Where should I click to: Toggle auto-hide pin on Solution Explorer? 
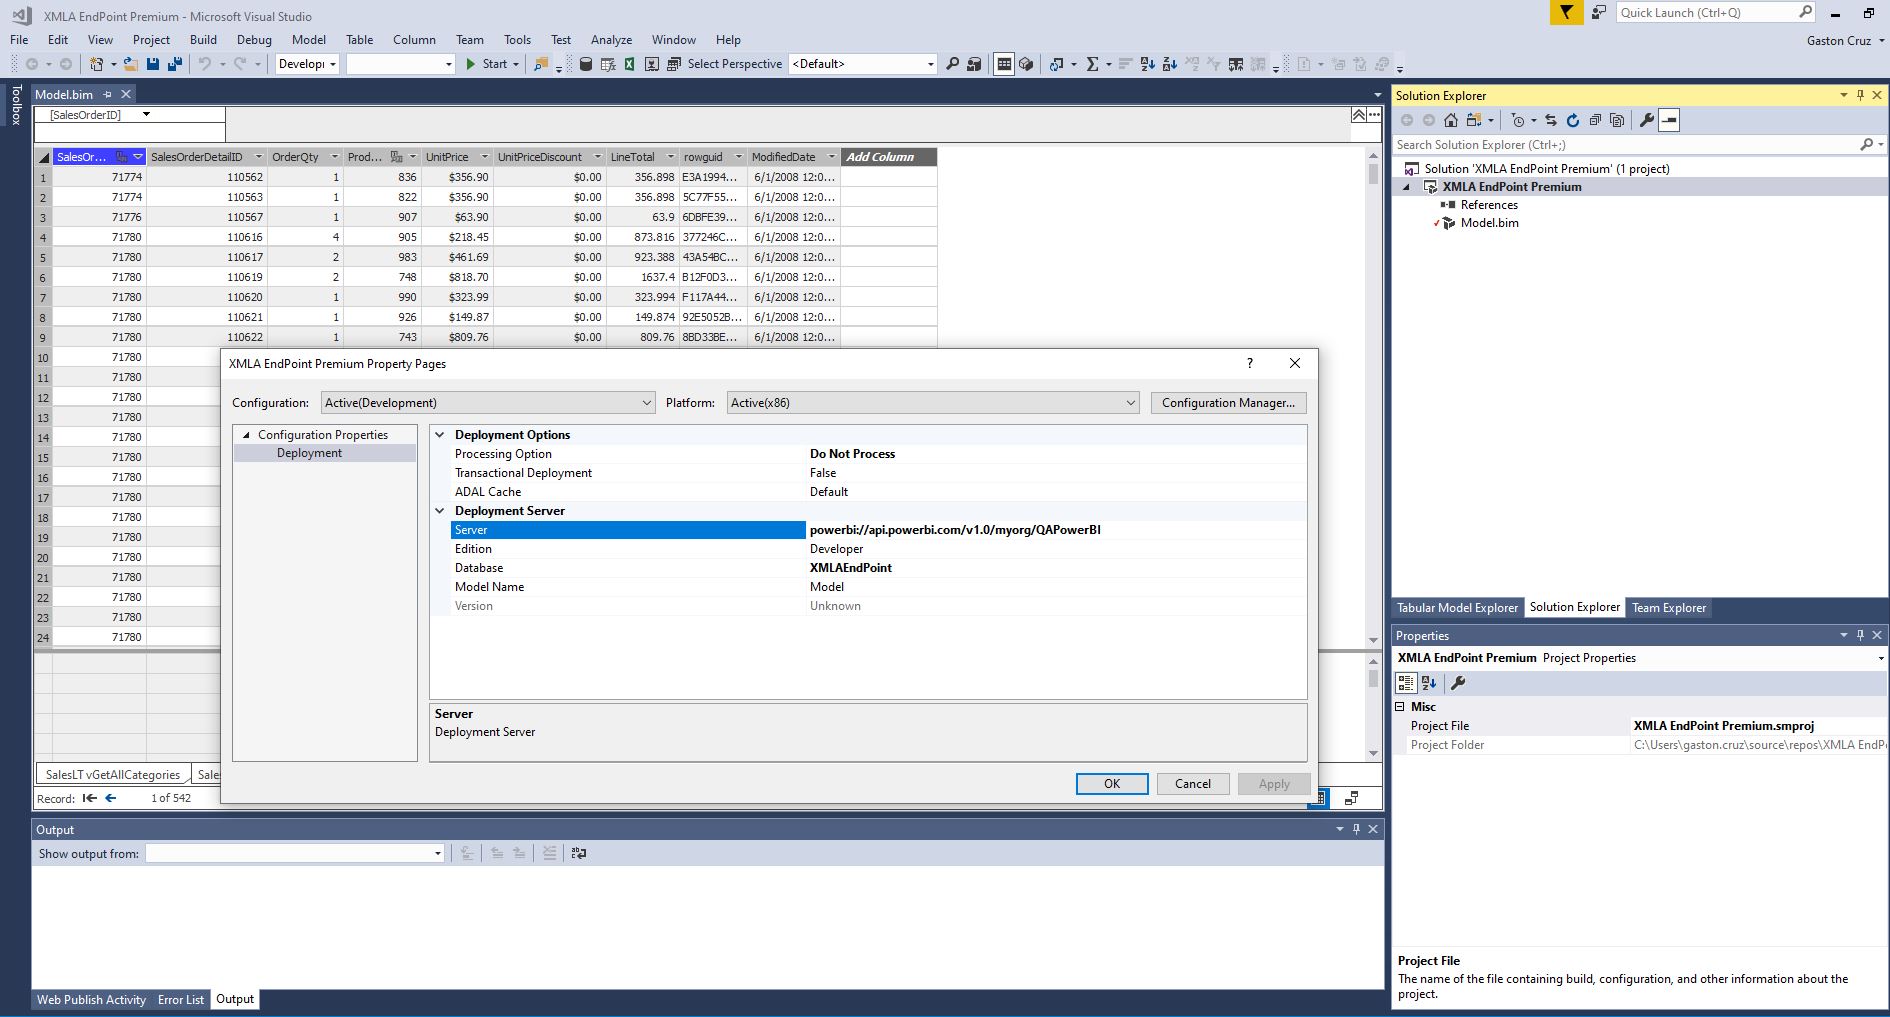pos(1860,95)
